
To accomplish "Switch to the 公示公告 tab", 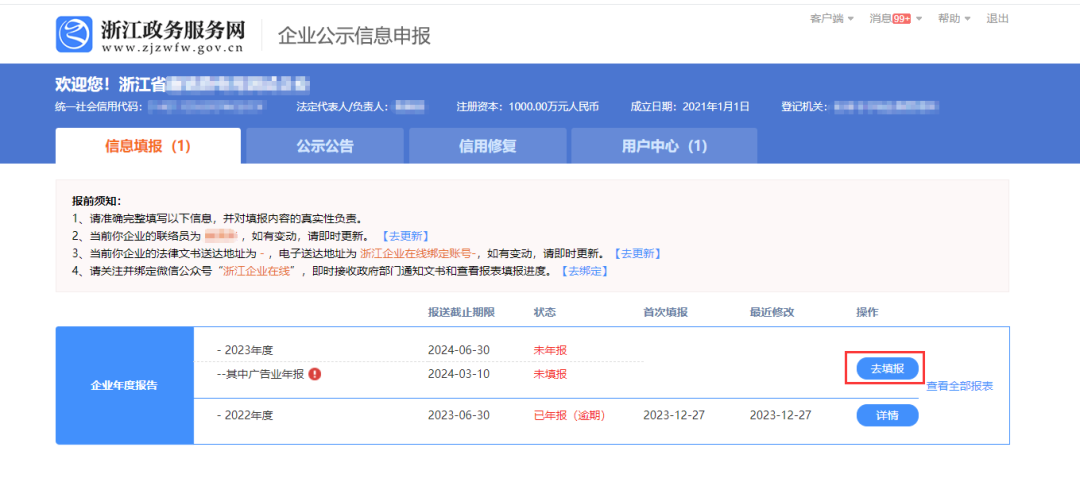I will pyautogui.click(x=325, y=146).
